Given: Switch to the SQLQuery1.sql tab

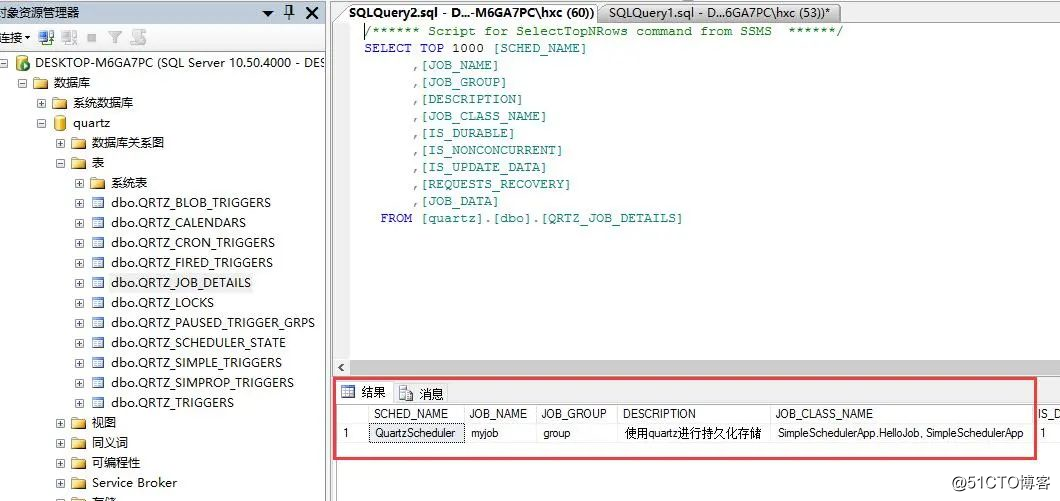Looking at the screenshot, I should click(719, 12).
